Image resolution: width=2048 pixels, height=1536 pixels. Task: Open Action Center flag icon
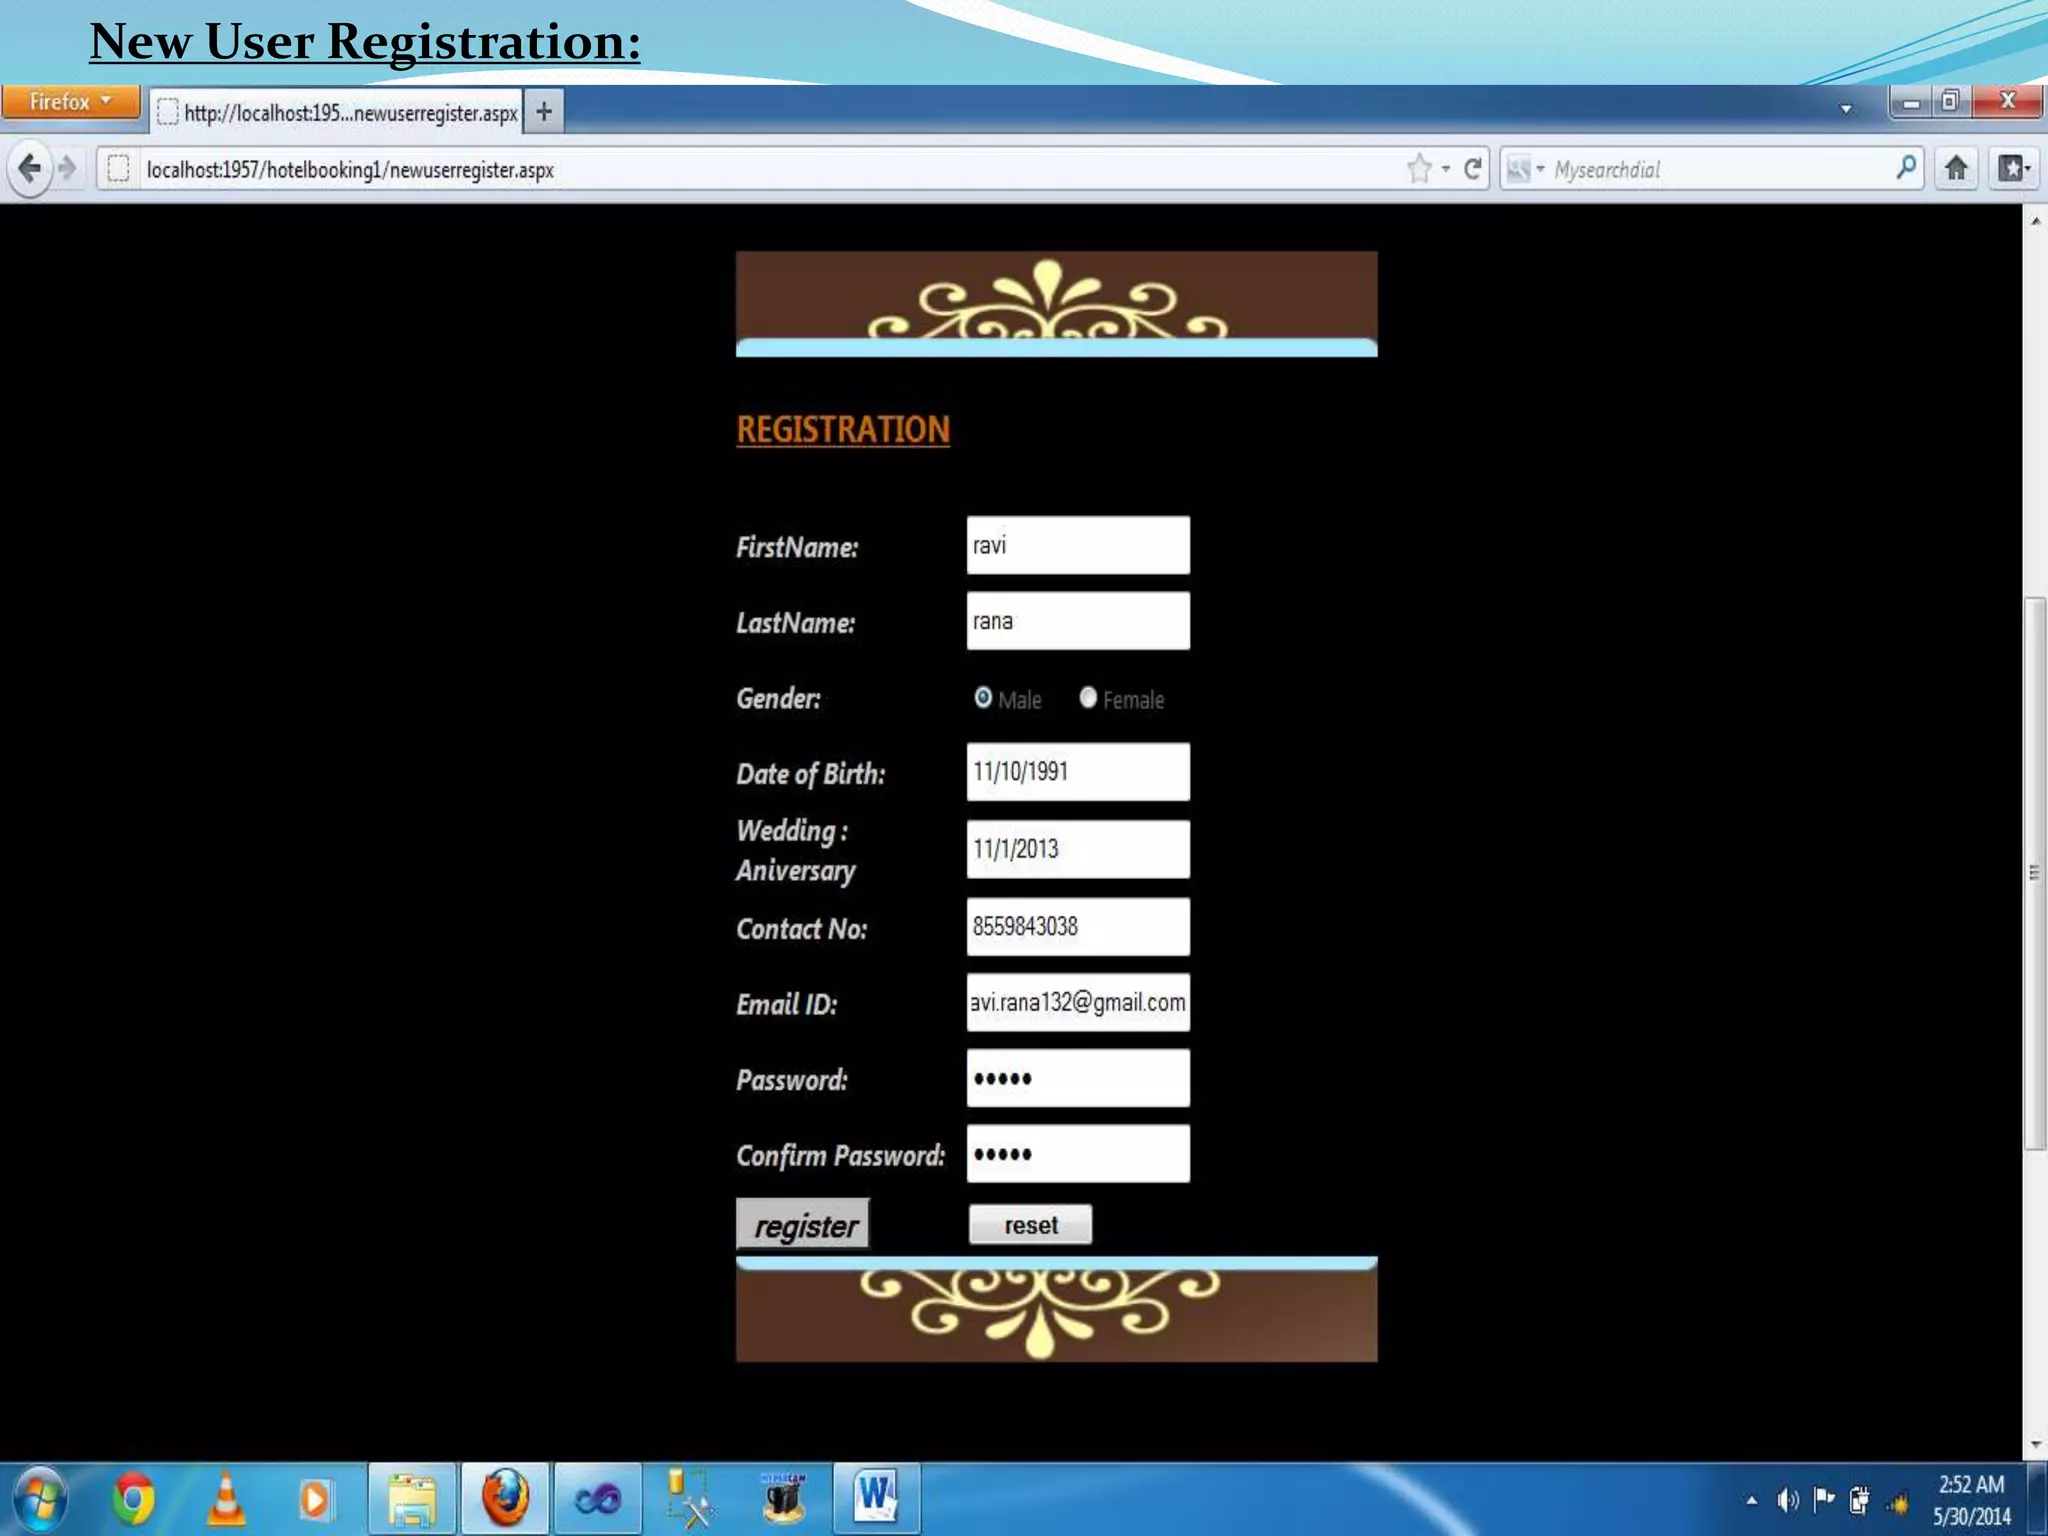point(1824,1498)
